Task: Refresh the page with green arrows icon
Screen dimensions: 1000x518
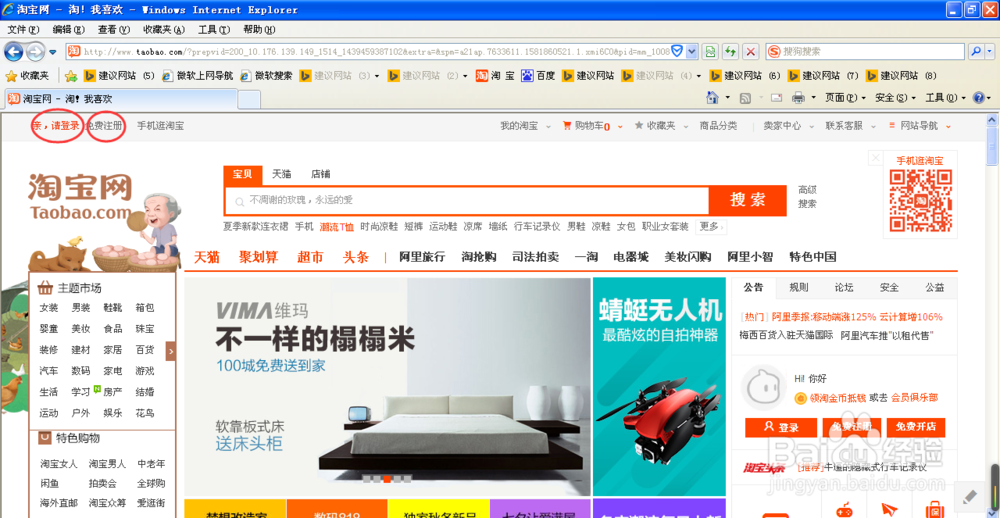Action: coord(730,52)
